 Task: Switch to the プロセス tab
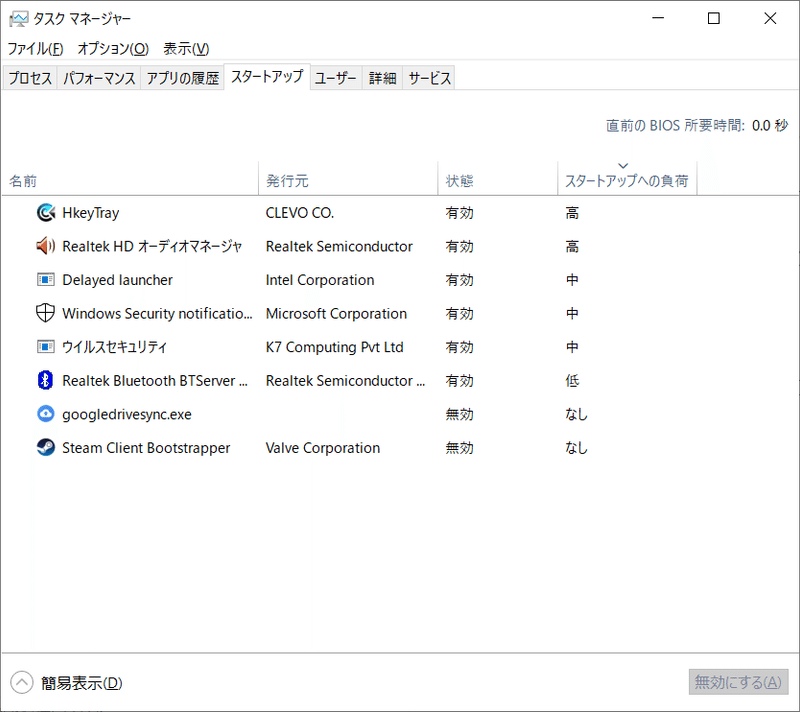[x=30, y=78]
